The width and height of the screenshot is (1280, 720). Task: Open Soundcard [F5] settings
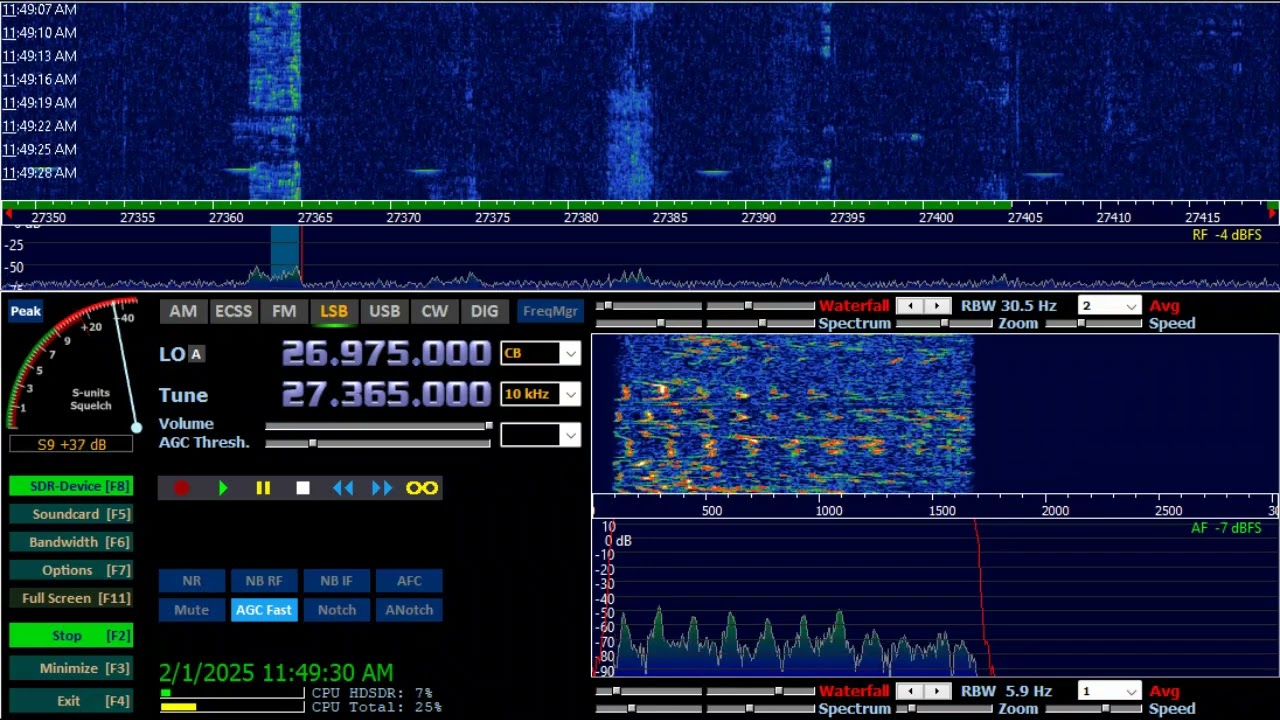point(71,514)
